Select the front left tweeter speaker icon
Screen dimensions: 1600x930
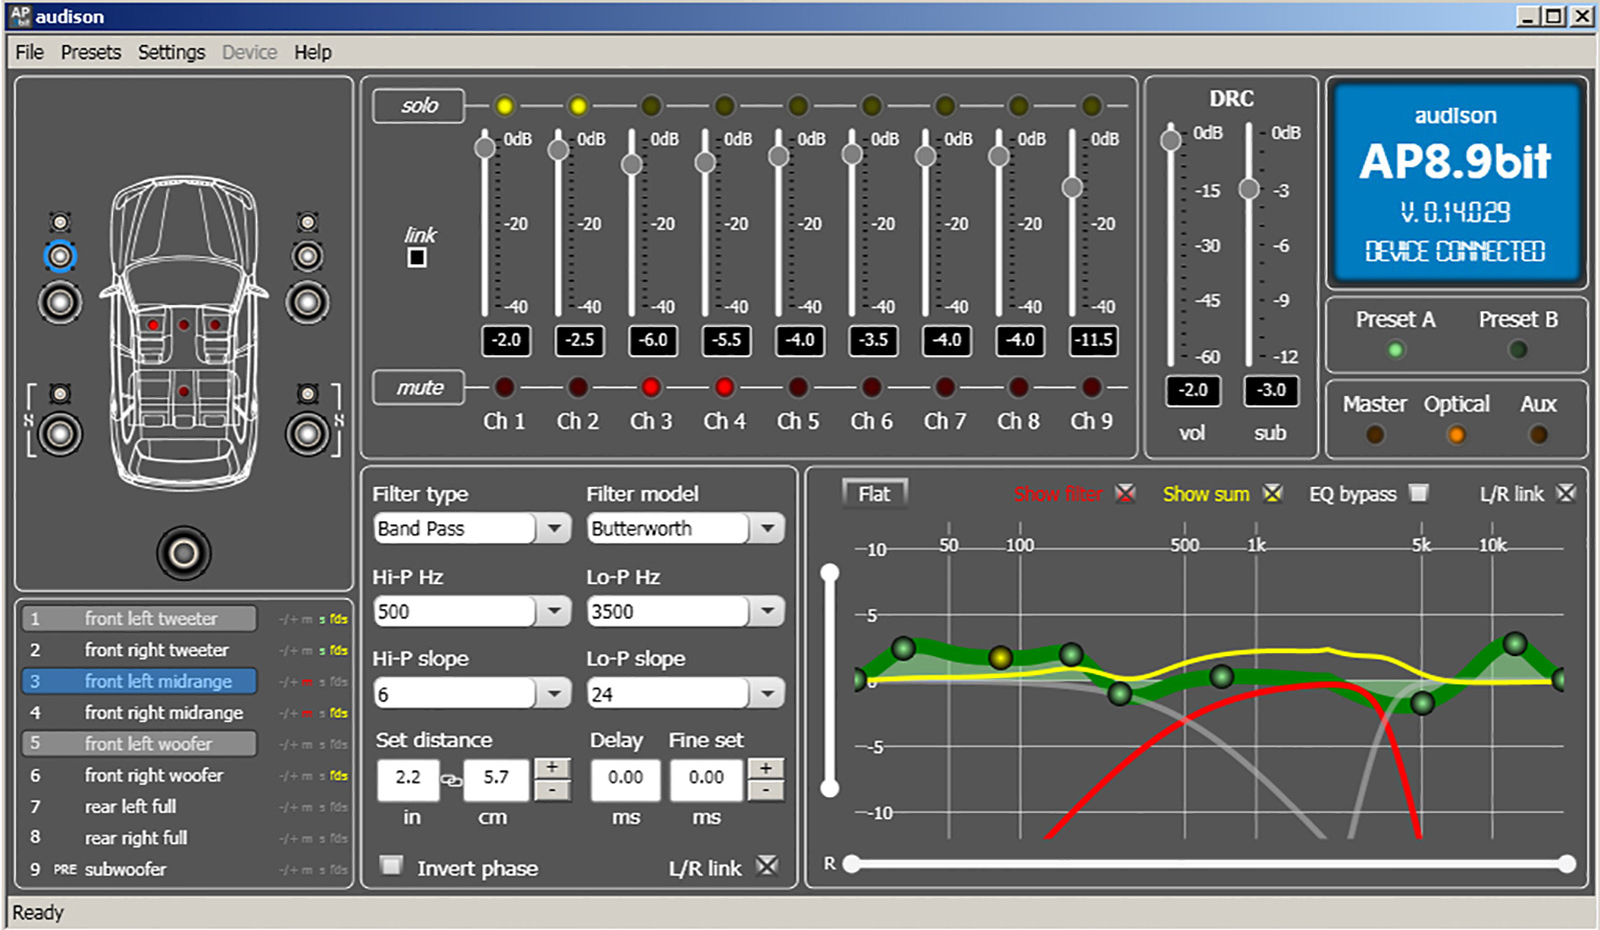pos(60,222)
